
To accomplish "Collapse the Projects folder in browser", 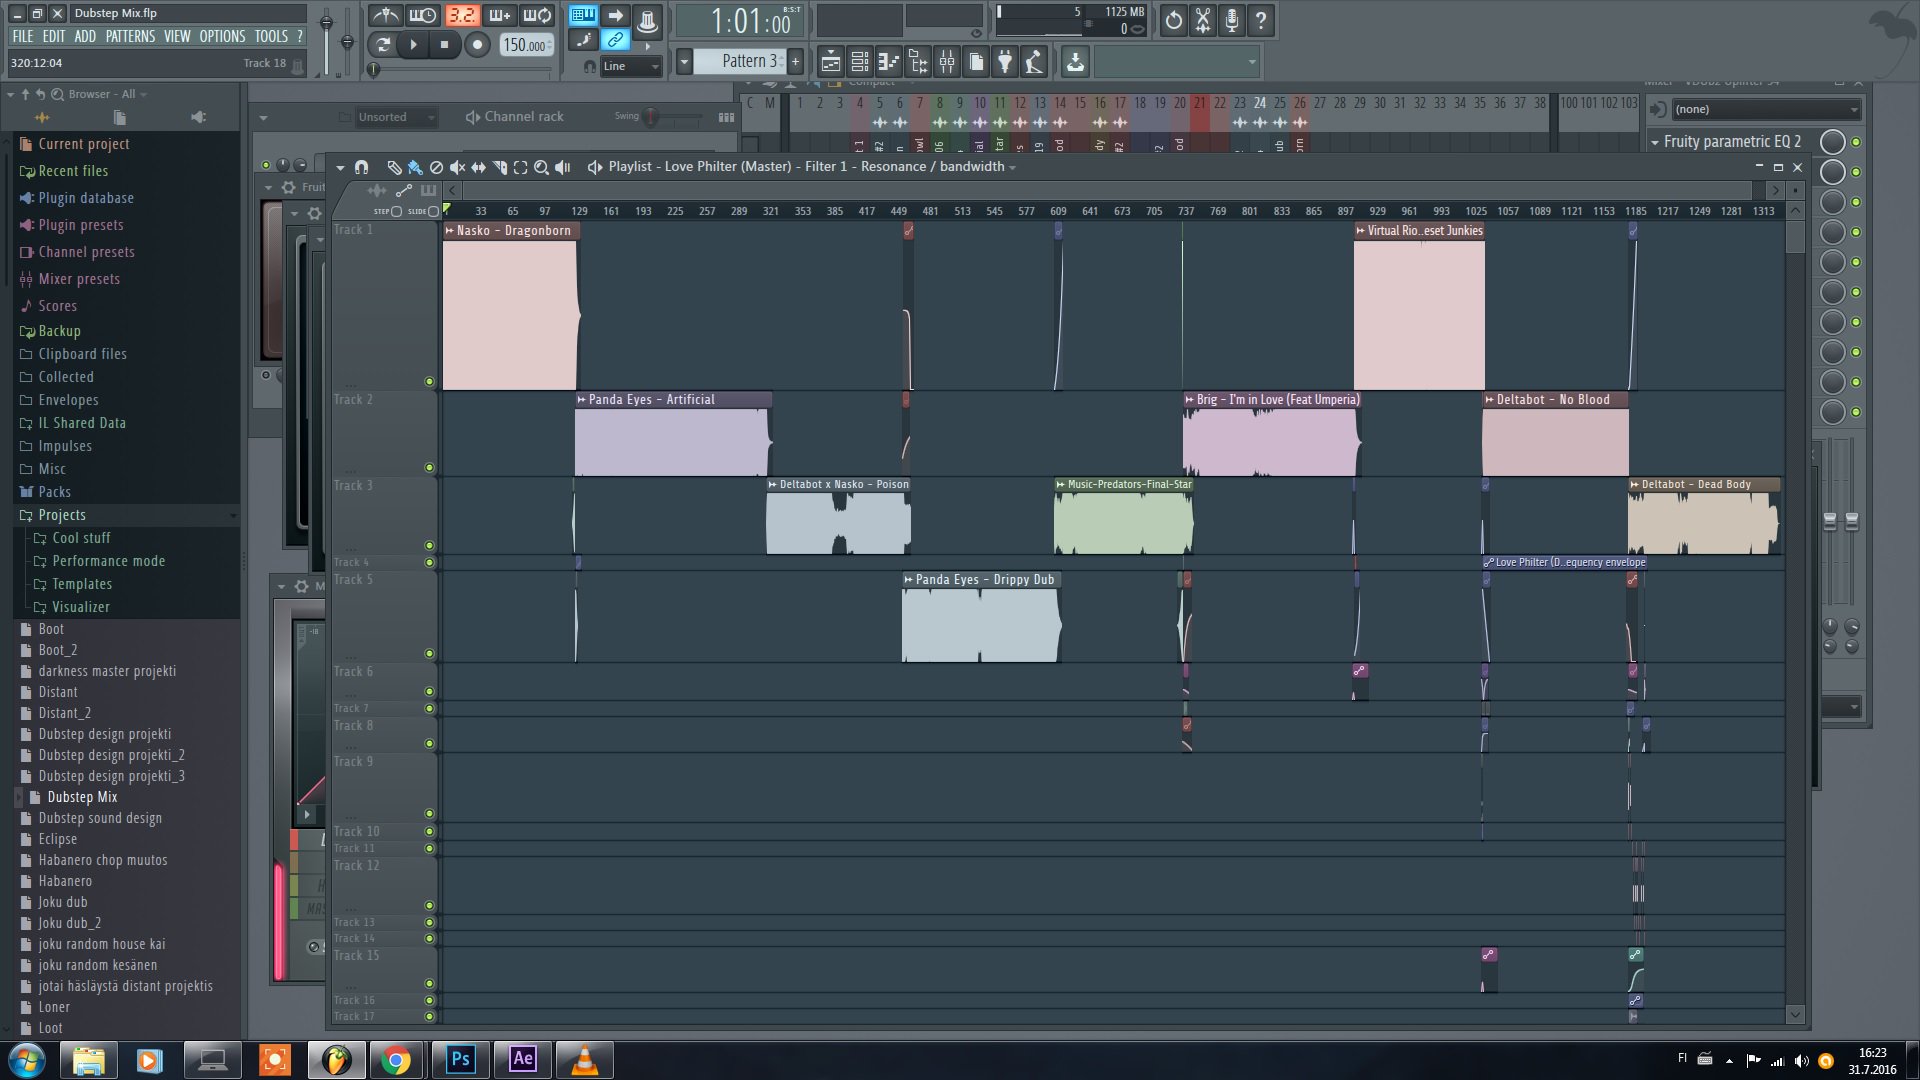I will (62, 515).
